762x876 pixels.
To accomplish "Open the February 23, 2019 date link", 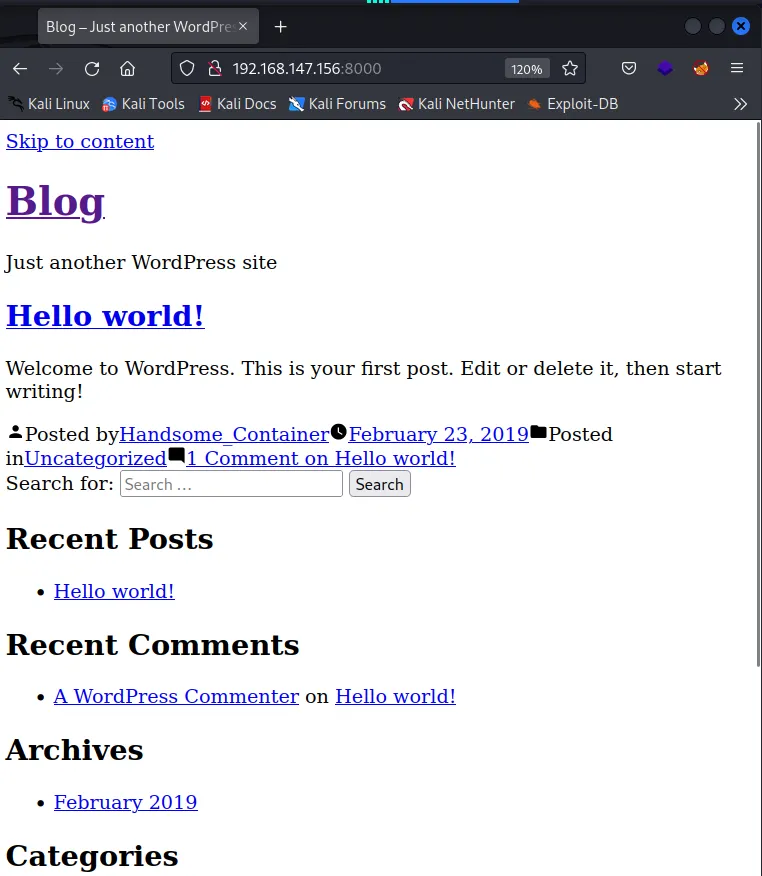I will click(439, 435).
